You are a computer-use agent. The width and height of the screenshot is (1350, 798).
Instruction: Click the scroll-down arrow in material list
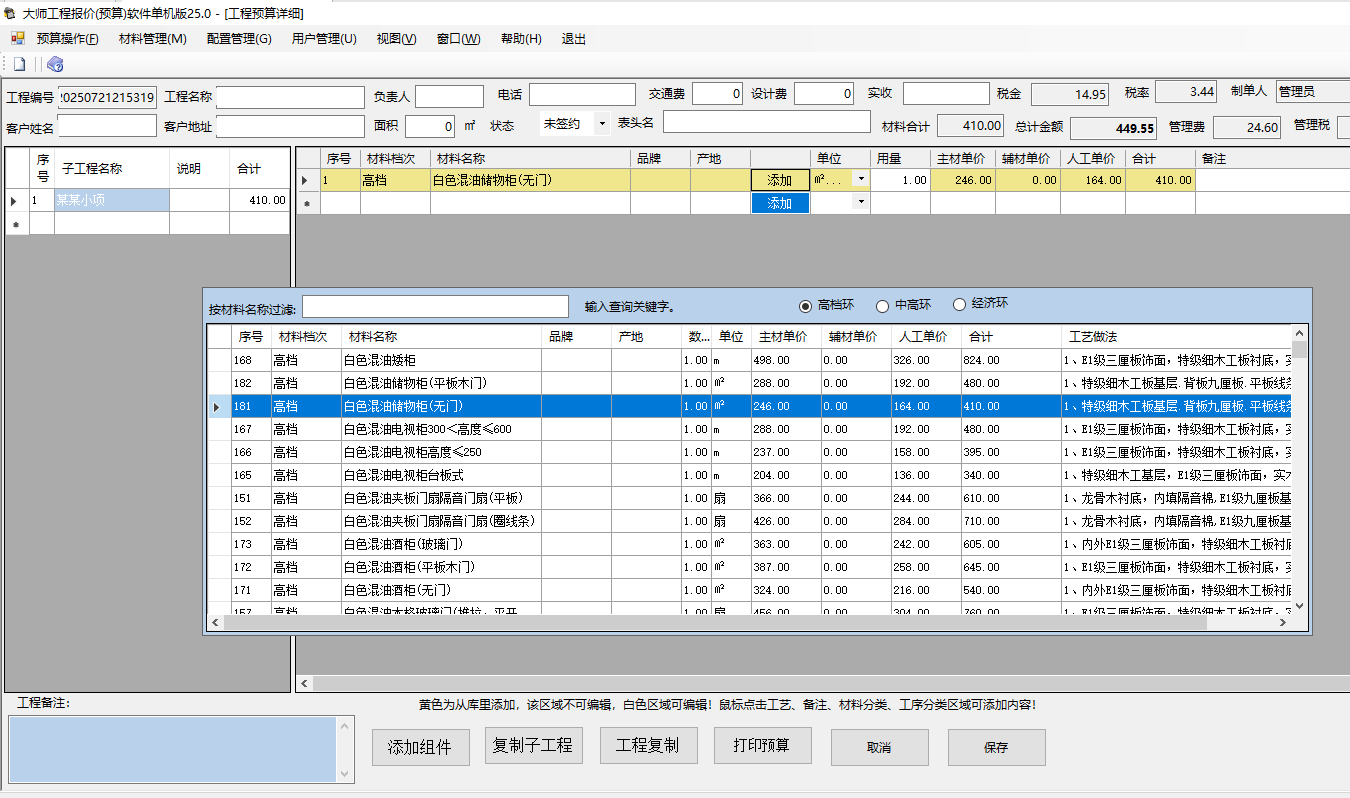(1299, 605)
